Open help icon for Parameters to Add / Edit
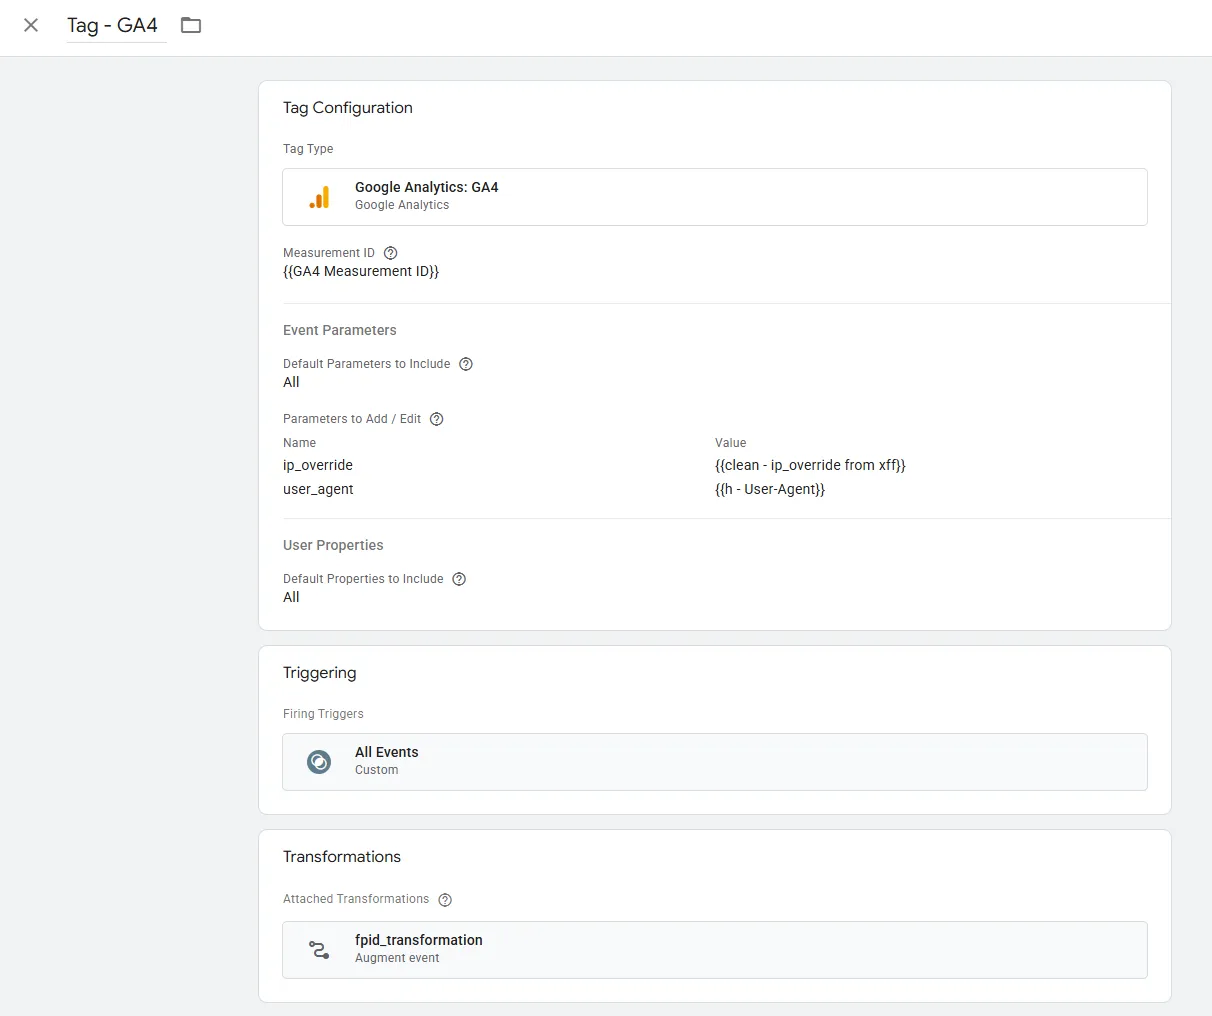This screenshot has height=1016, width=1212. [437, 419]
